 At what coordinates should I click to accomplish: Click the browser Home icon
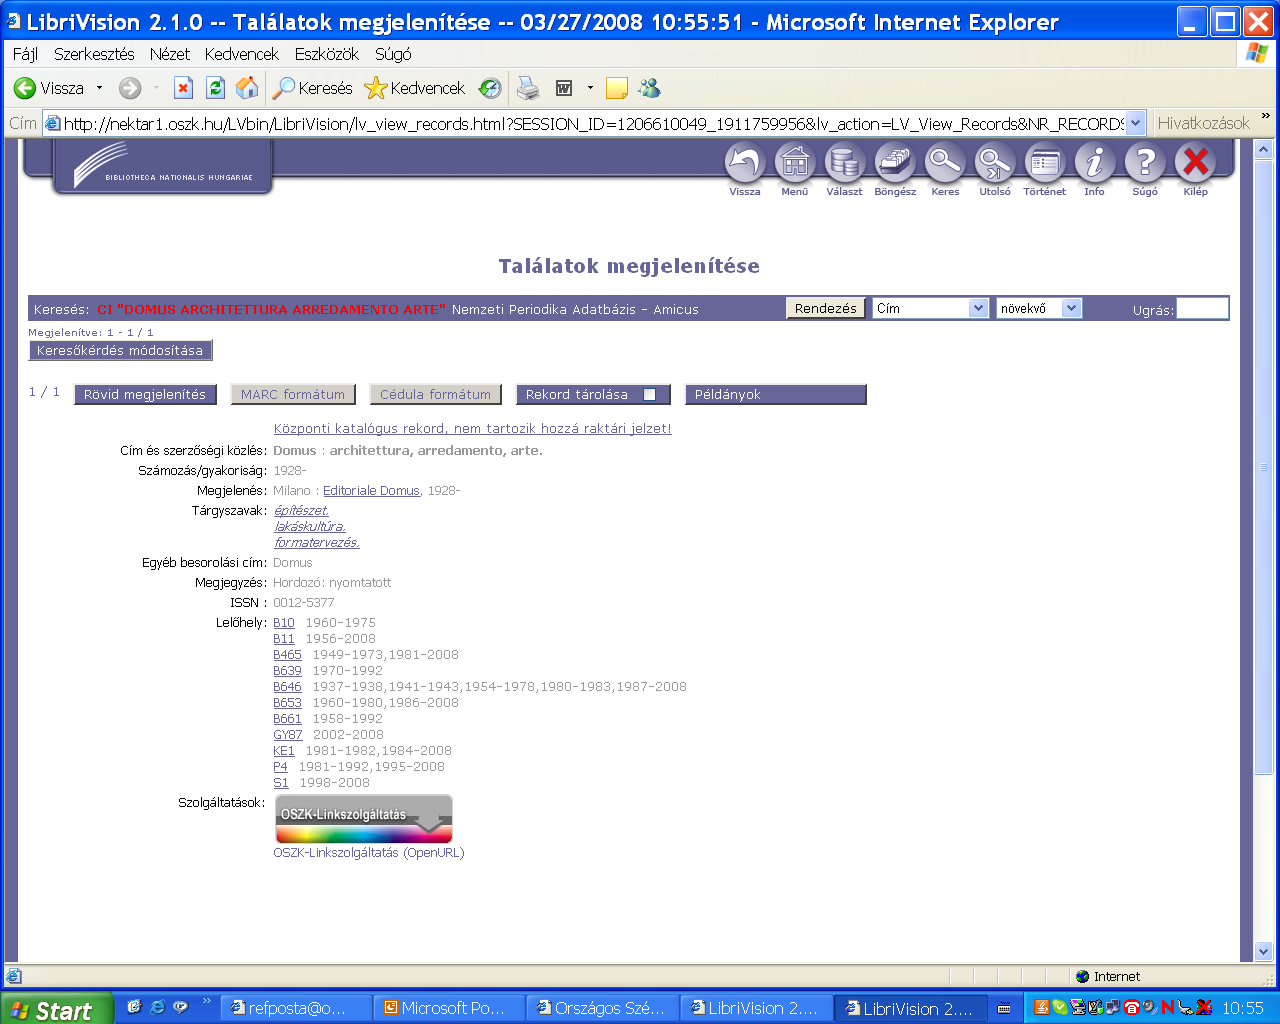click(247, 88)
